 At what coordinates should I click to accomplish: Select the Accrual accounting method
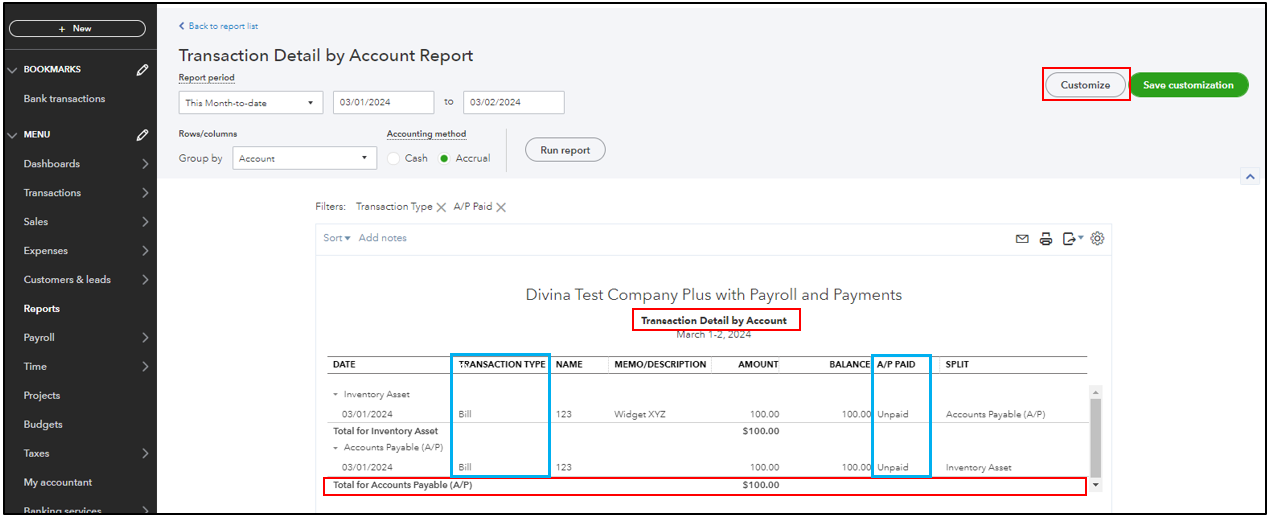point(444,159)
